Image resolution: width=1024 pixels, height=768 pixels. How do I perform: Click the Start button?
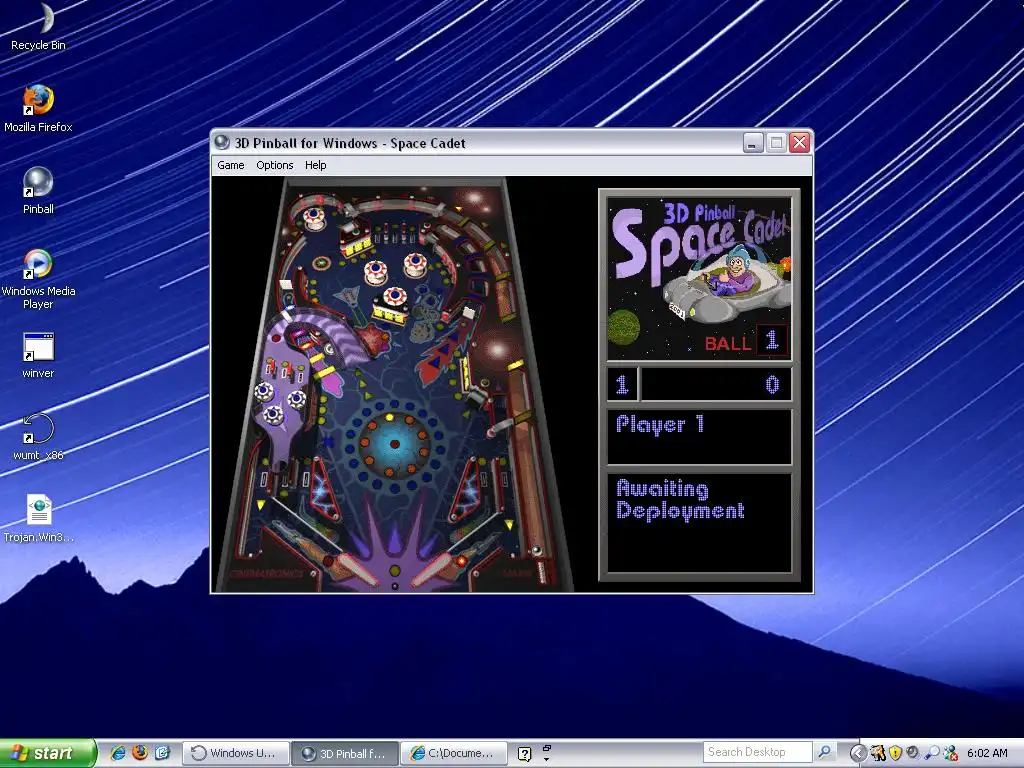click(48, 753)
